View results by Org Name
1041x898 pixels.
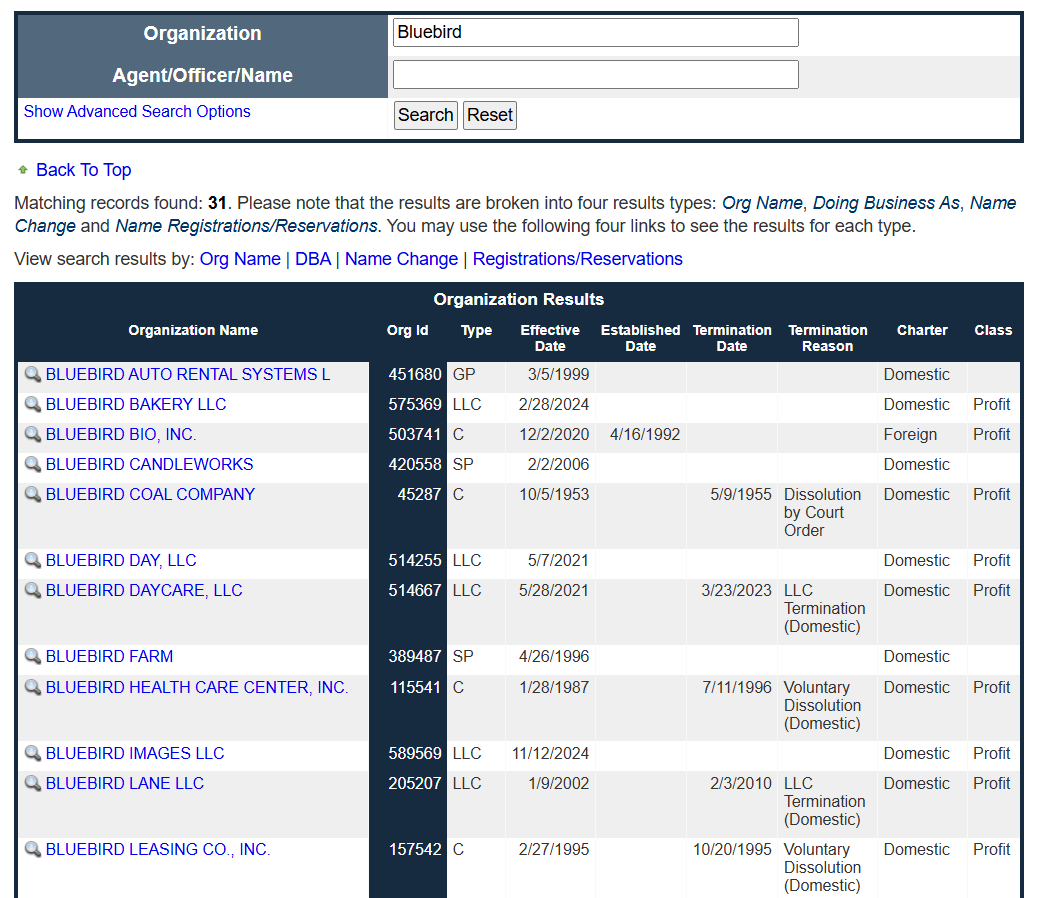click(x=240, y=259)
